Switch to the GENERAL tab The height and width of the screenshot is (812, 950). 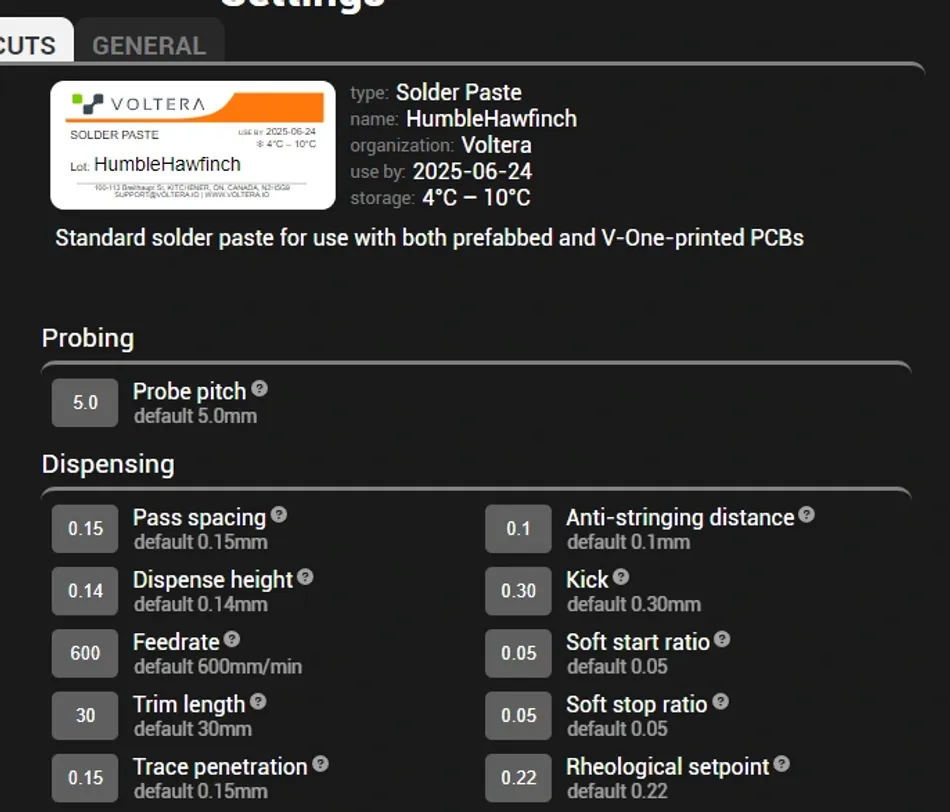point(149,45)
